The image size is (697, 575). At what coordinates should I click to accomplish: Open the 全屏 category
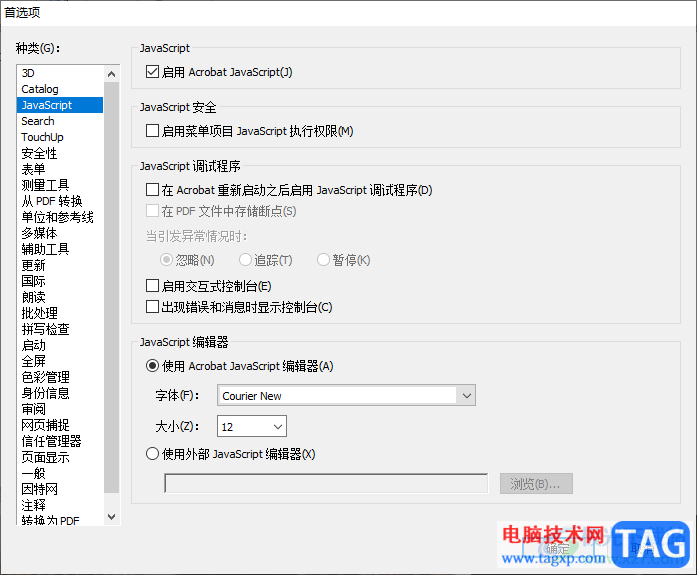tap(60, 361)
